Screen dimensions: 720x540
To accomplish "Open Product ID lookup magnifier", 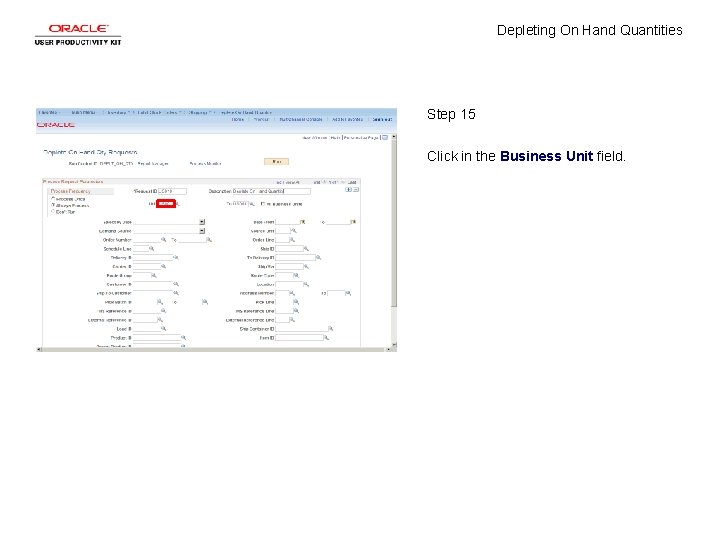I will coord(183,338).
